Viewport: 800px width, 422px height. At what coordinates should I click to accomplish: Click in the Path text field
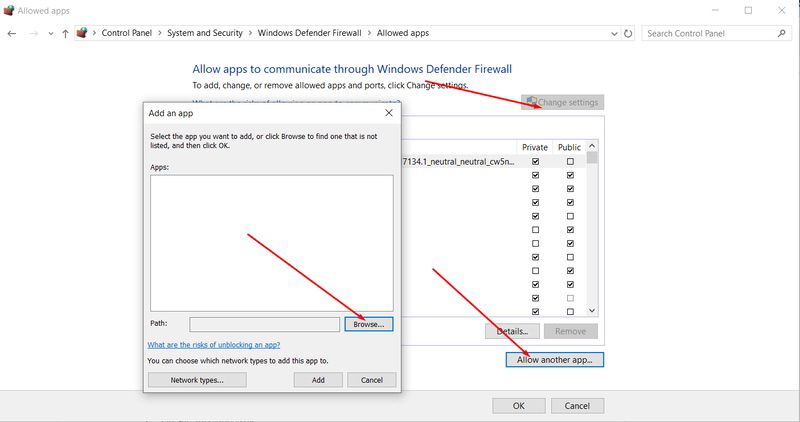point(264,324)
